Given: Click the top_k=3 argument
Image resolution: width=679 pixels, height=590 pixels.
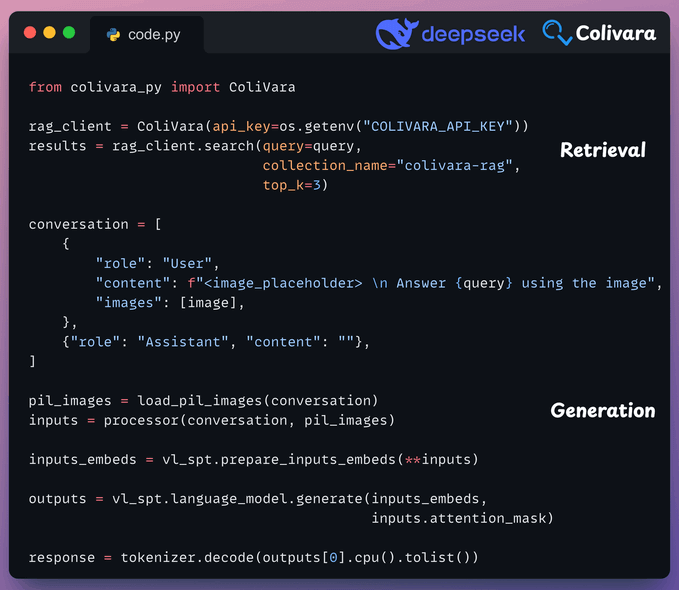Looking at the screenshot, I should coord(291,185).
